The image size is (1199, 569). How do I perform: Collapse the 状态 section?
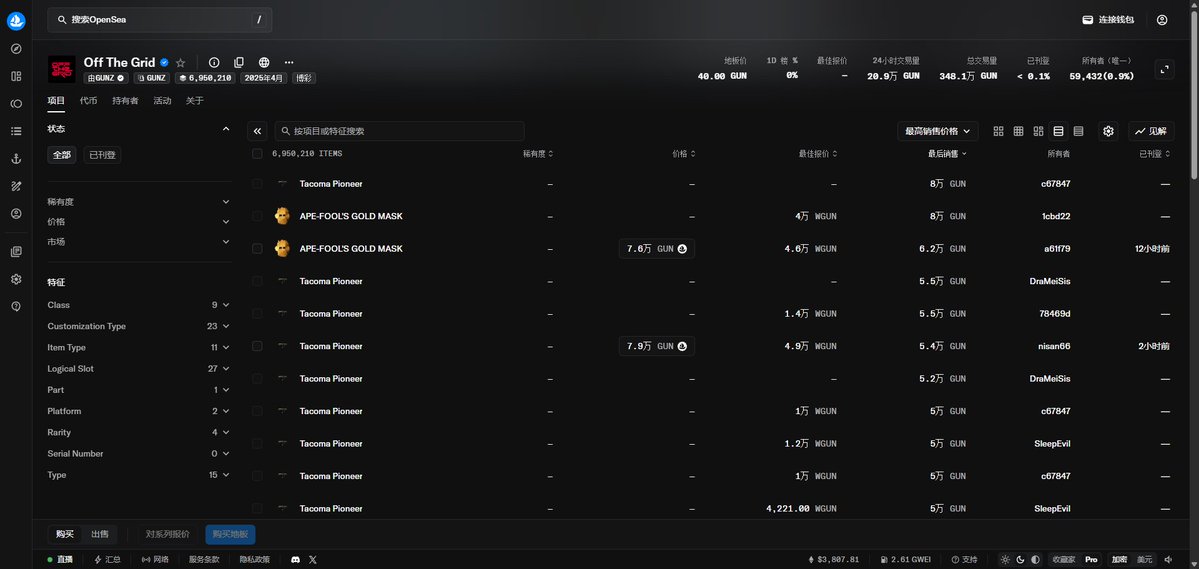coord(226,129)
